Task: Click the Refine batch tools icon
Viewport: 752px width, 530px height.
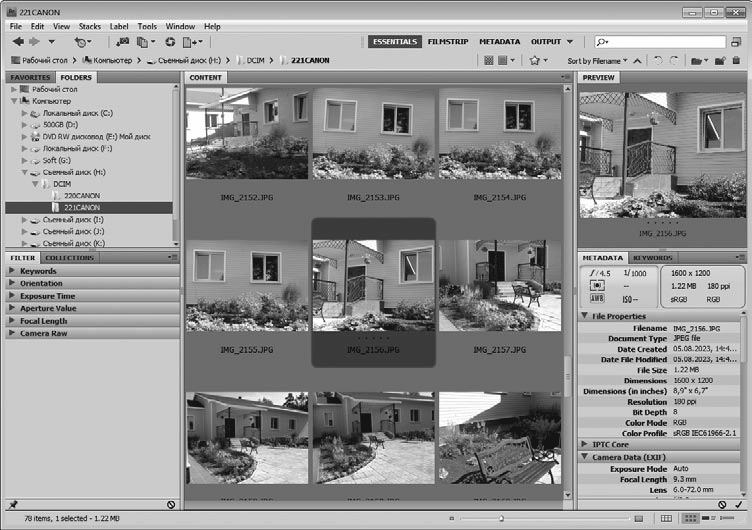Action: 147,42
